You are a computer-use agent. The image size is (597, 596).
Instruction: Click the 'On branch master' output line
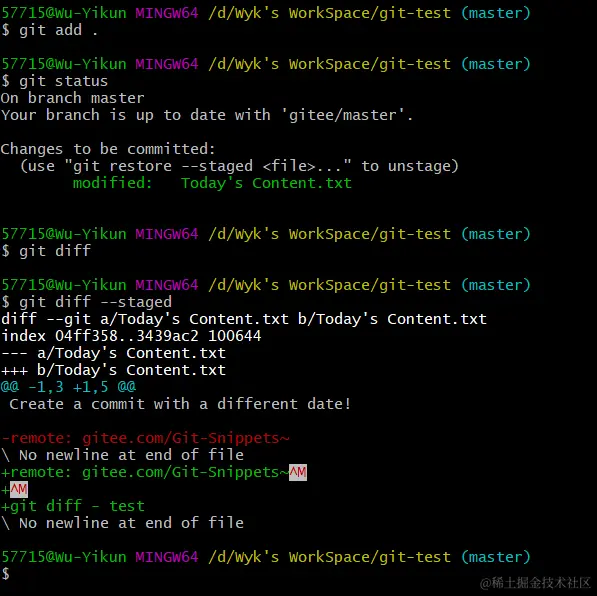[72, 98]
